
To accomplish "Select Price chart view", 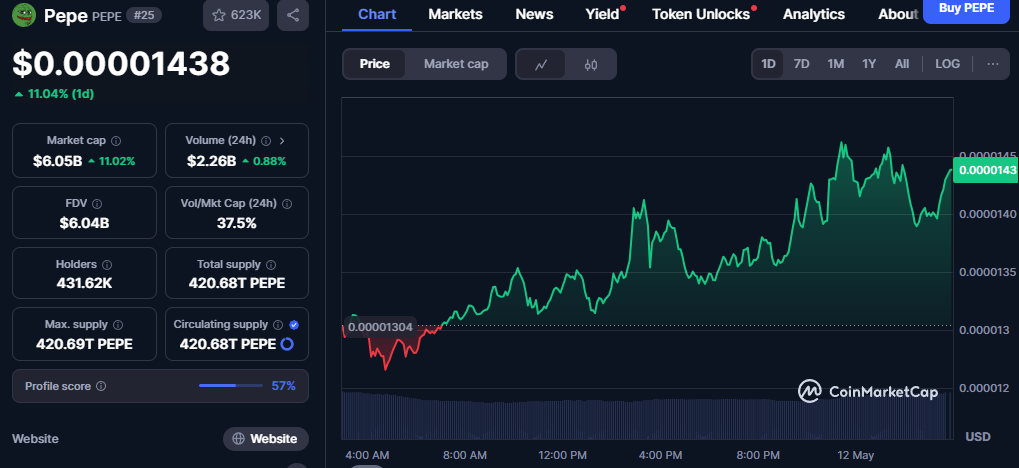I will tap(375, 64).
